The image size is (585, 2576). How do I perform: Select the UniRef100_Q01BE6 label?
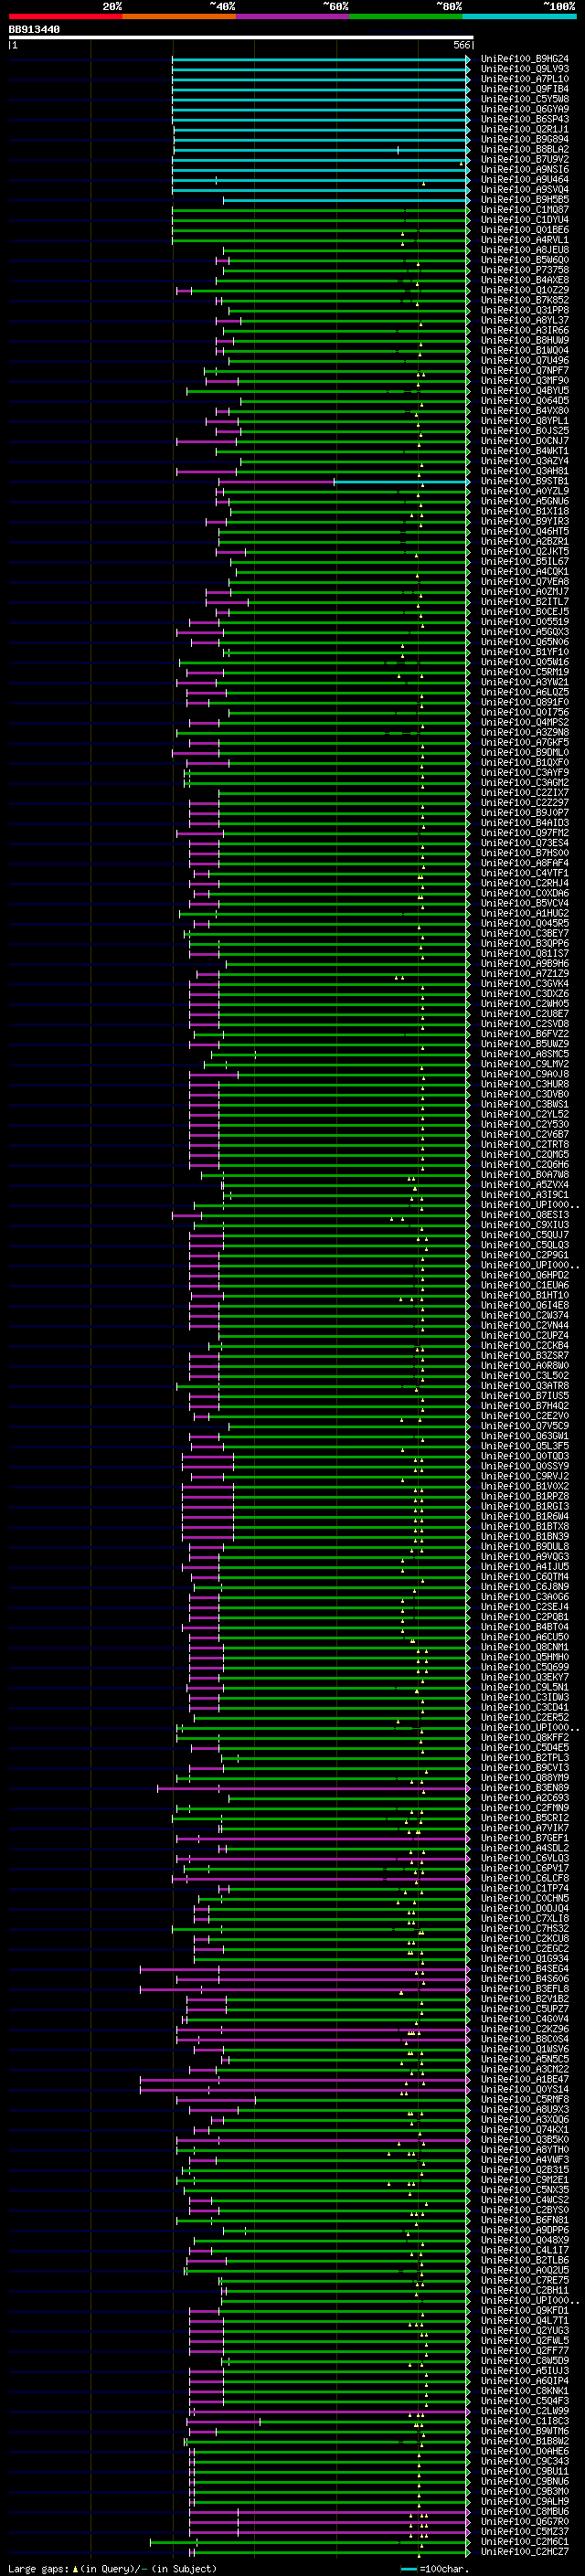tap(524, 230)
